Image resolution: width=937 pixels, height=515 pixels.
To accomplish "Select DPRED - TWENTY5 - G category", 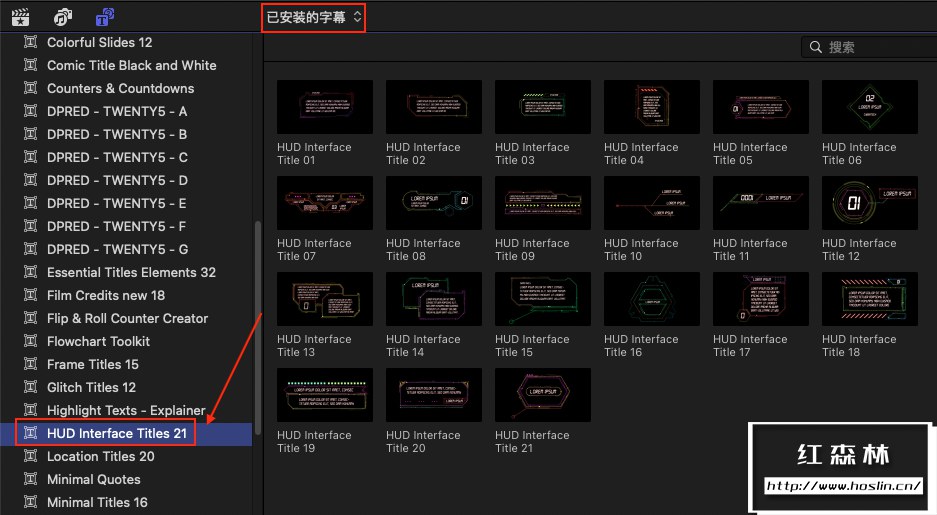I will pyautogui.click(x=118, y=249).
